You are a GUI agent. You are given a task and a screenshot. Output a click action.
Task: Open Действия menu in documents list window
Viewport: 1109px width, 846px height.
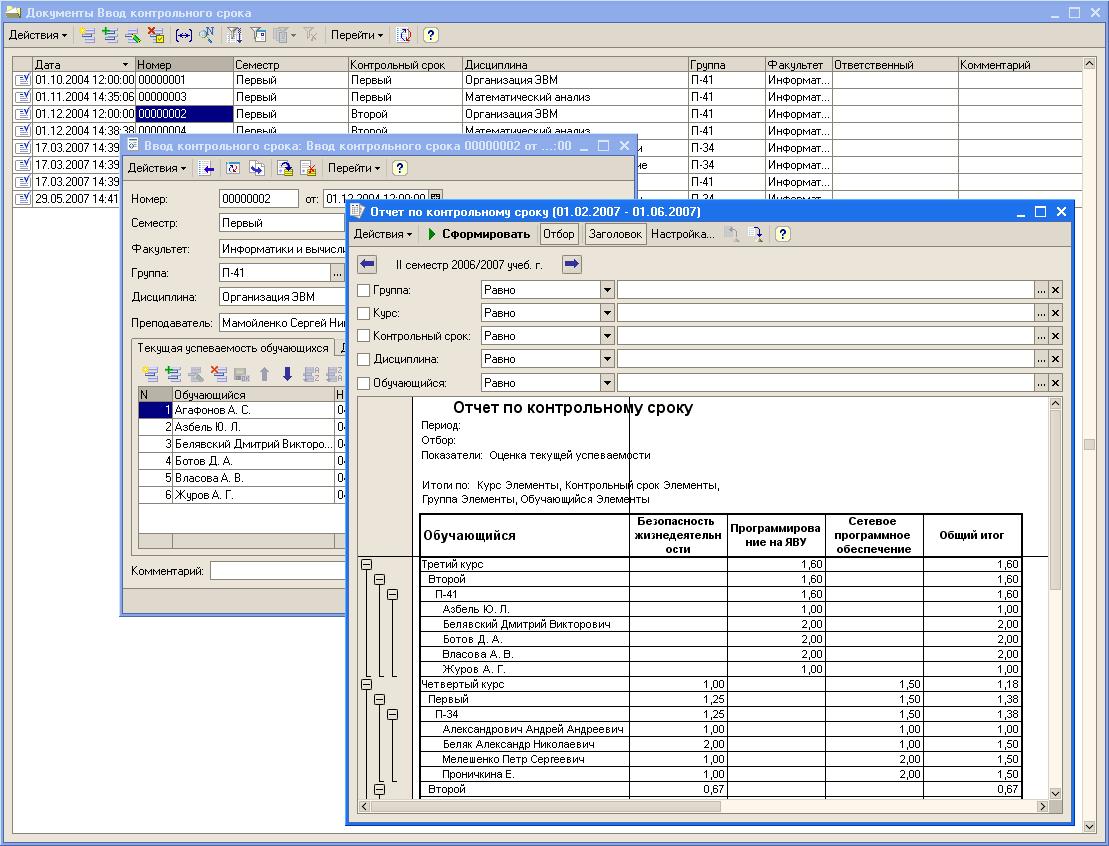coord(37,35)
